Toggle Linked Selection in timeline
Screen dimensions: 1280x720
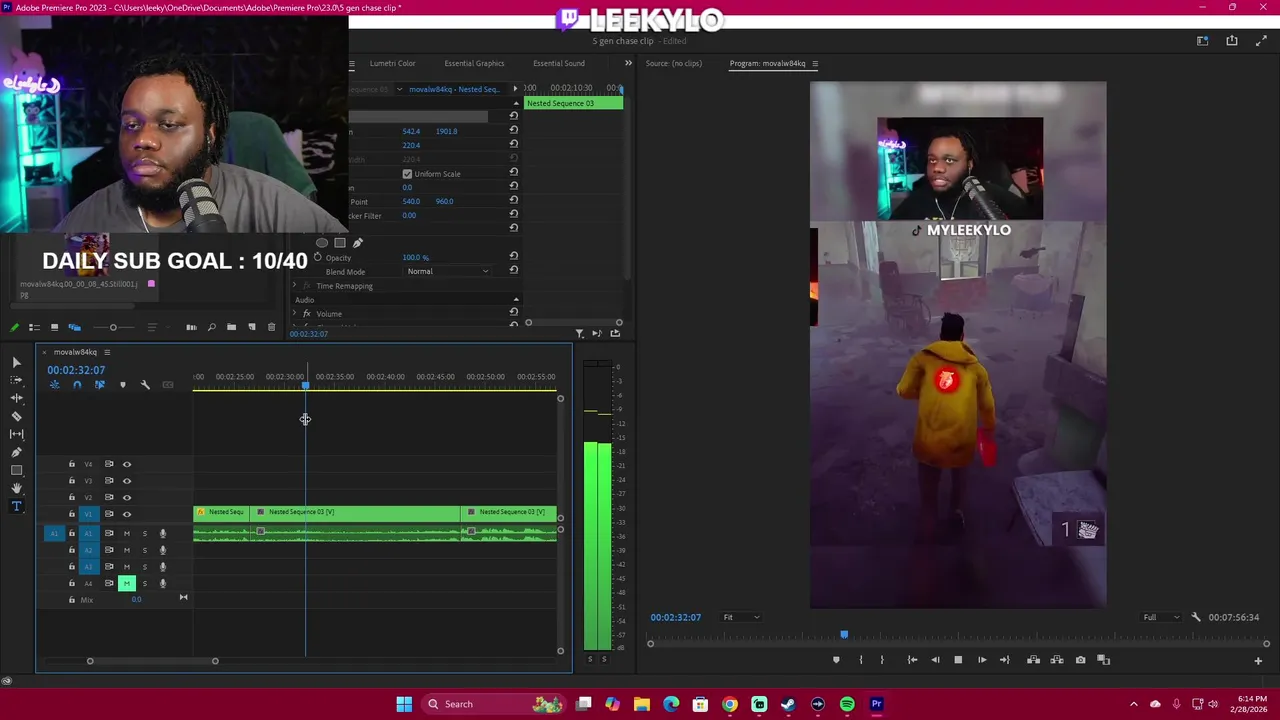(99, 385)
